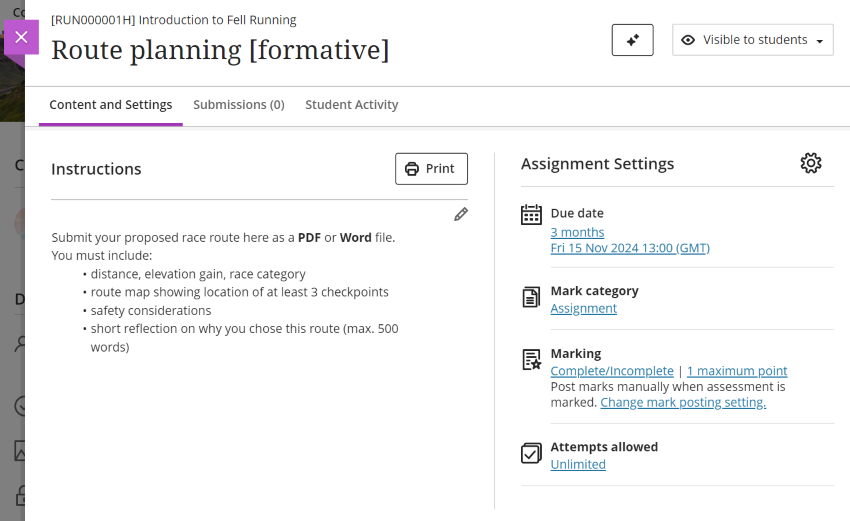The image size is (850, 521).
Task: Click the Assignment mark category link
Action: (583, 309)
